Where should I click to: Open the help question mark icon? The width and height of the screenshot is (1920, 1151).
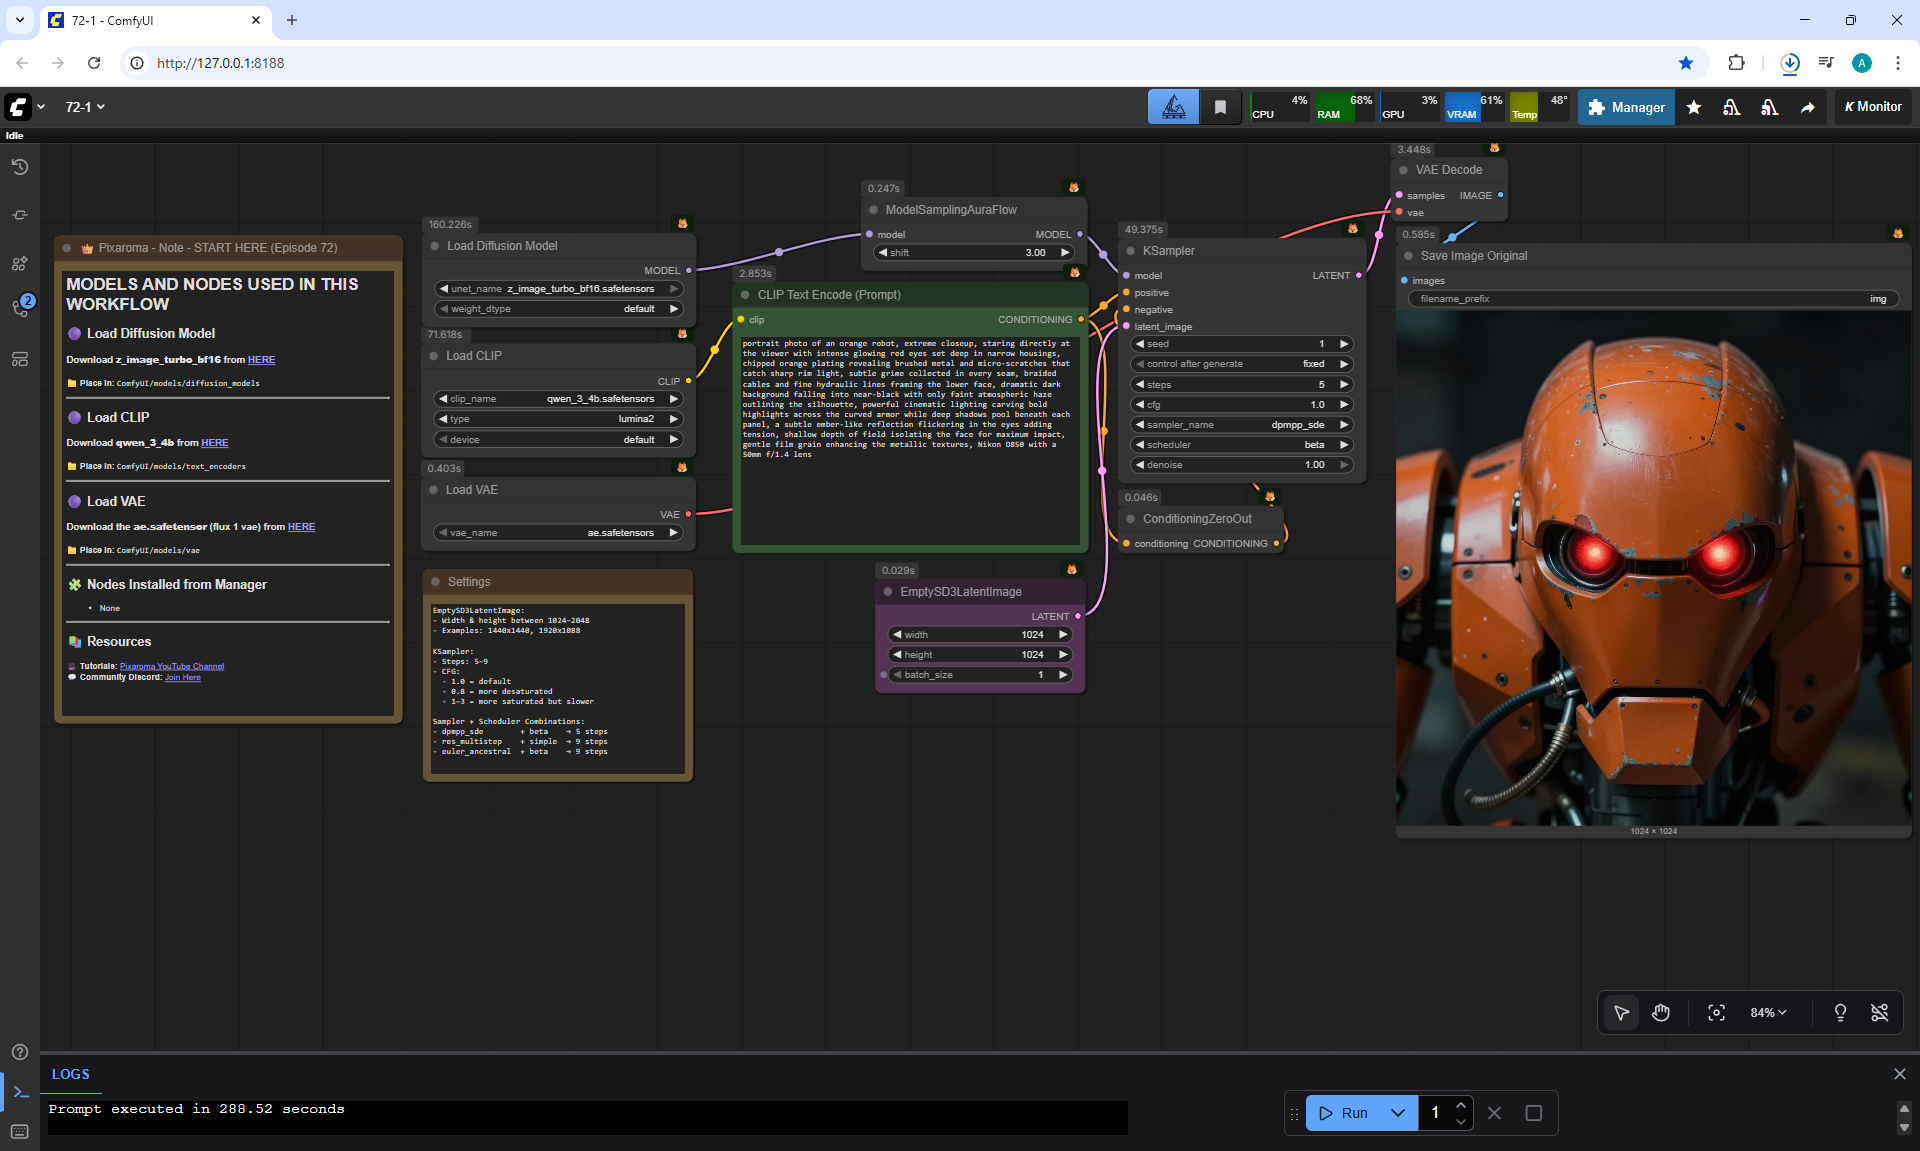(x=19, y=1052)
